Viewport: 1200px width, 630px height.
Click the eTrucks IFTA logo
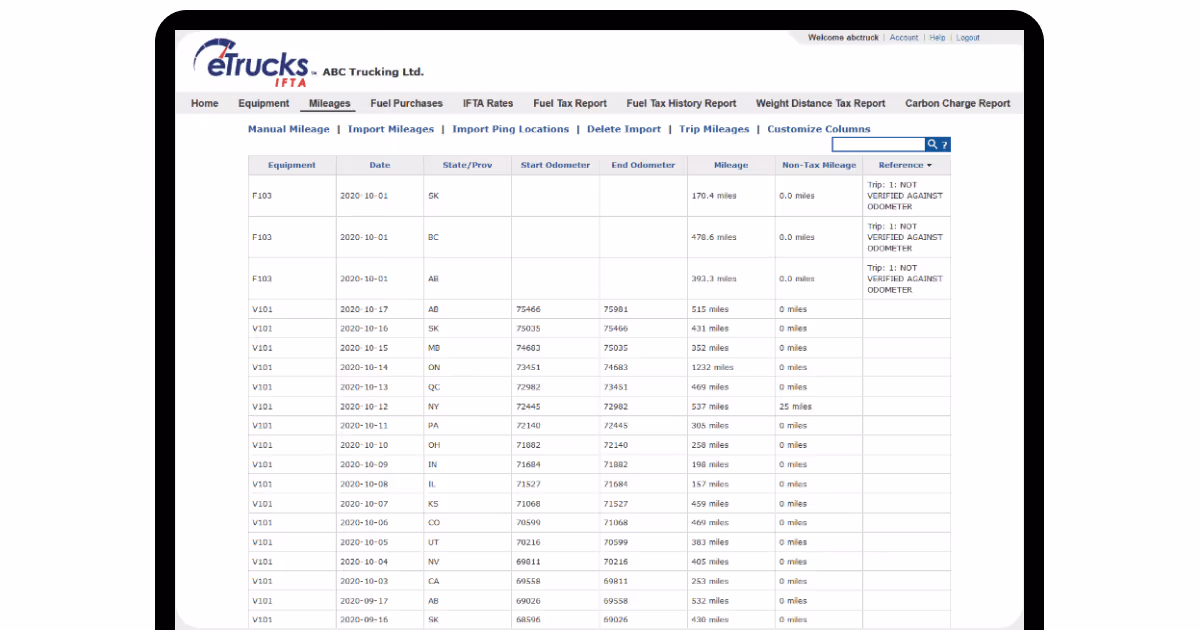252,62
